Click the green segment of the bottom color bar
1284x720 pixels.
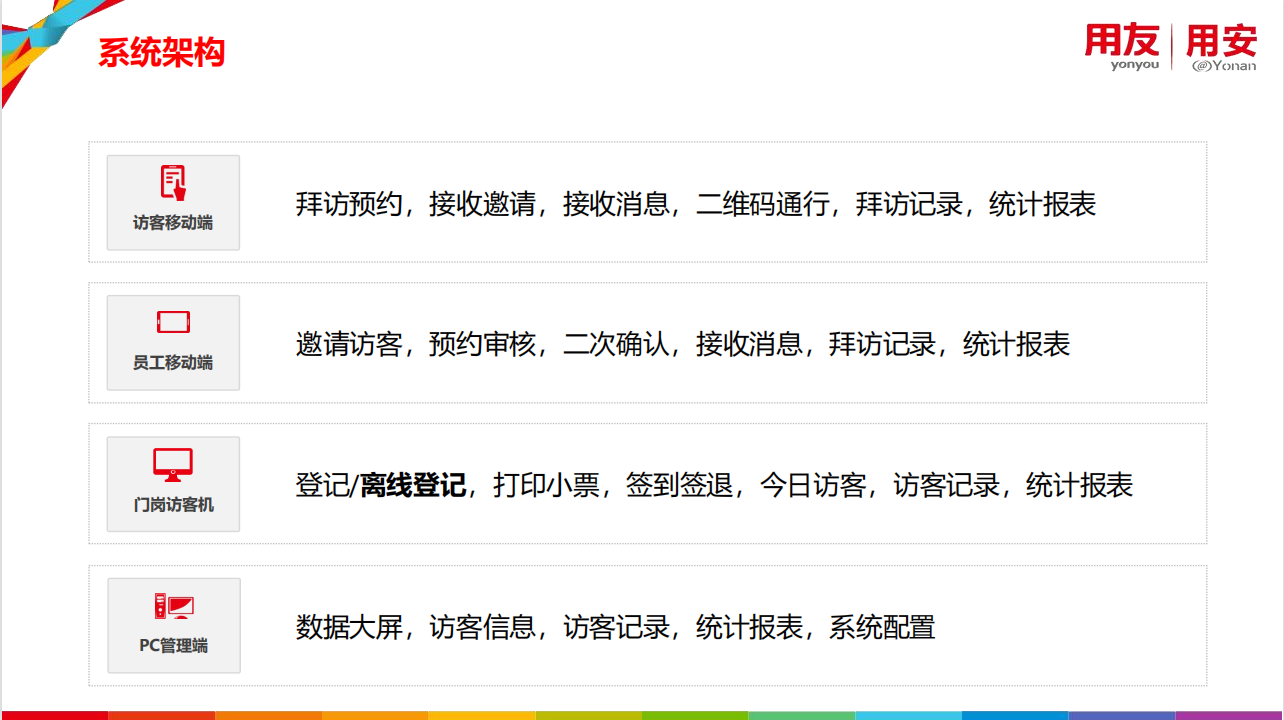click(x=695, y=715)
